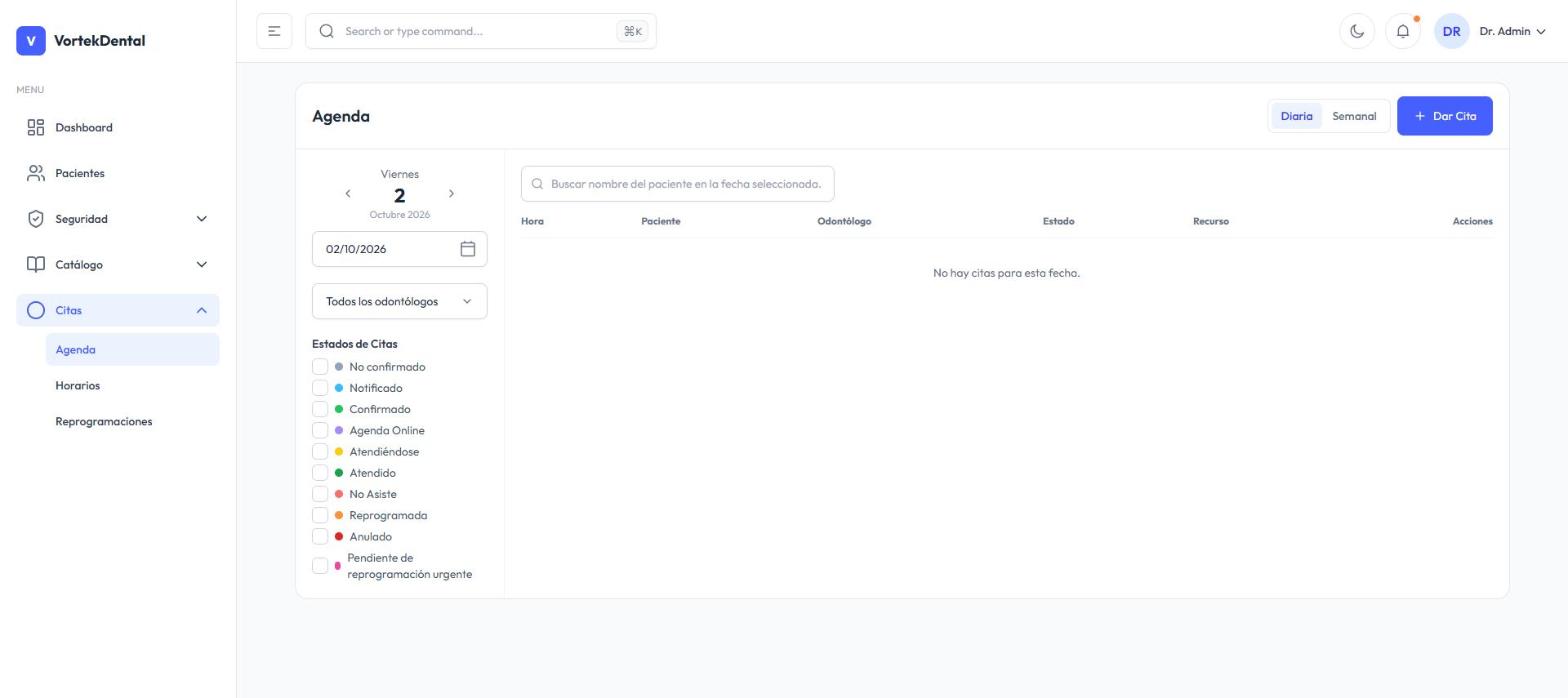Click the search magnifier icon in top bar
This screenshot has height=698, width=1568.
click(326, 31)
